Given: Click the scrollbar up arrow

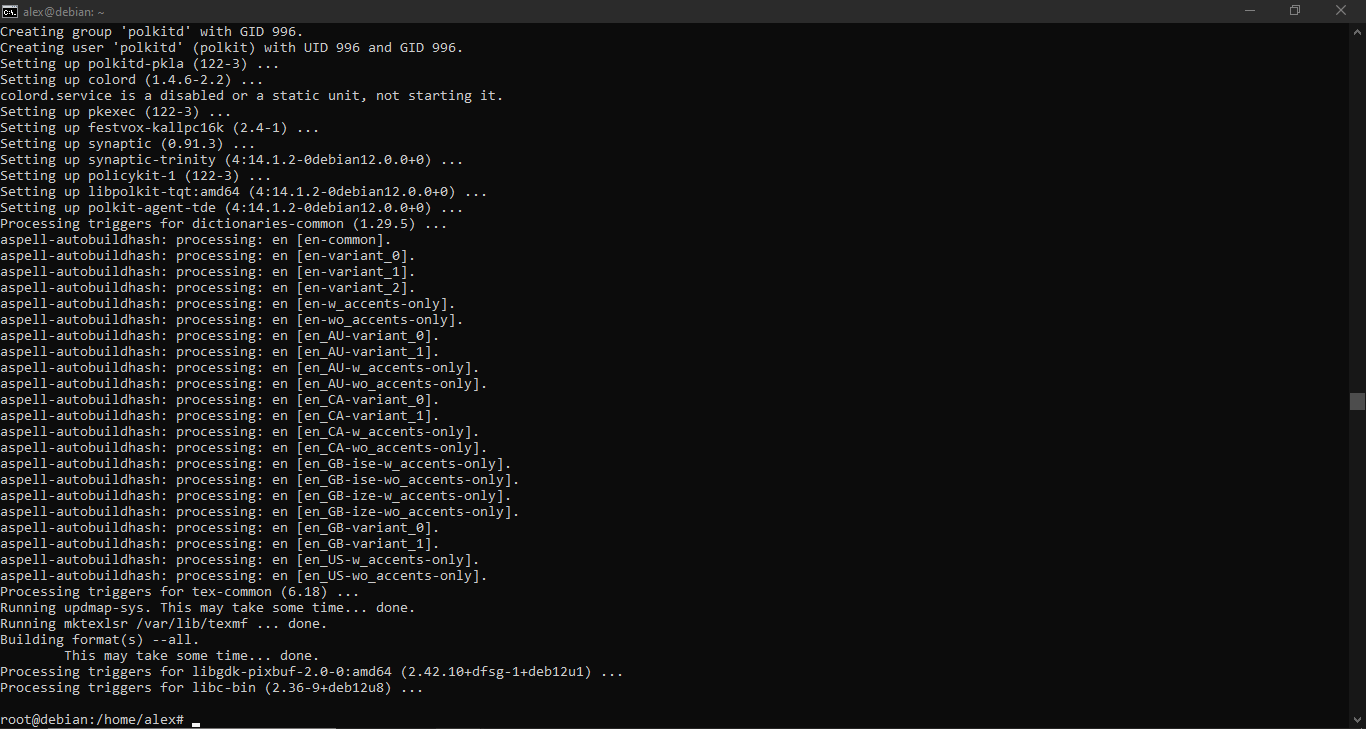Looking at the screenshot, I should [1359, 30].
